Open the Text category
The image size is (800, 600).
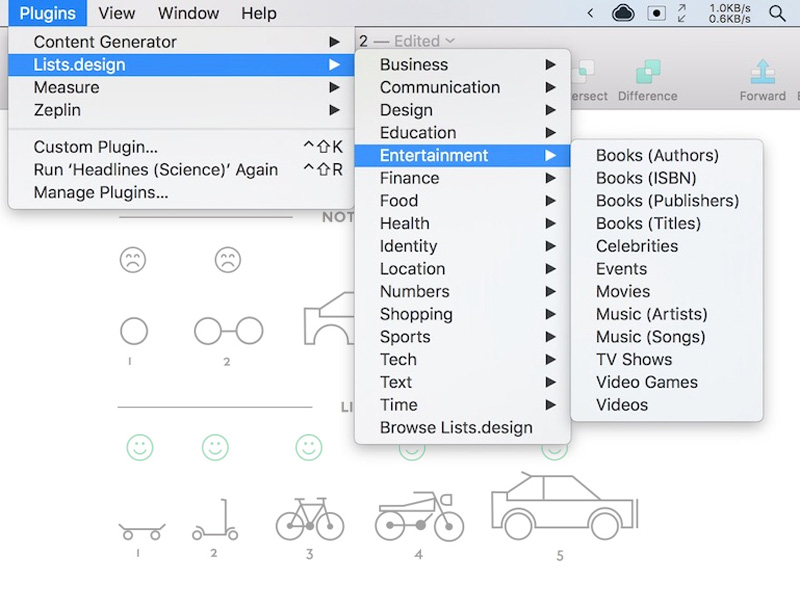(x=462, y=382)
